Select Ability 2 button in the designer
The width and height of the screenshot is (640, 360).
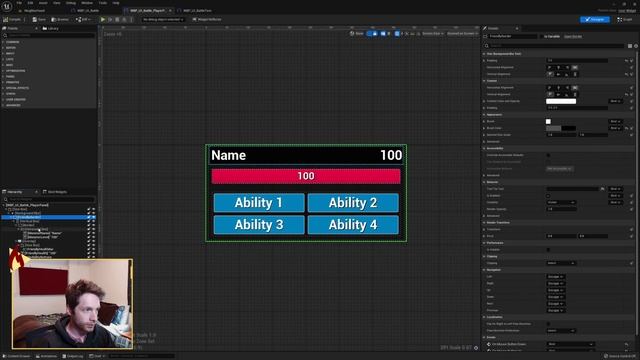(x=353, y=203)
